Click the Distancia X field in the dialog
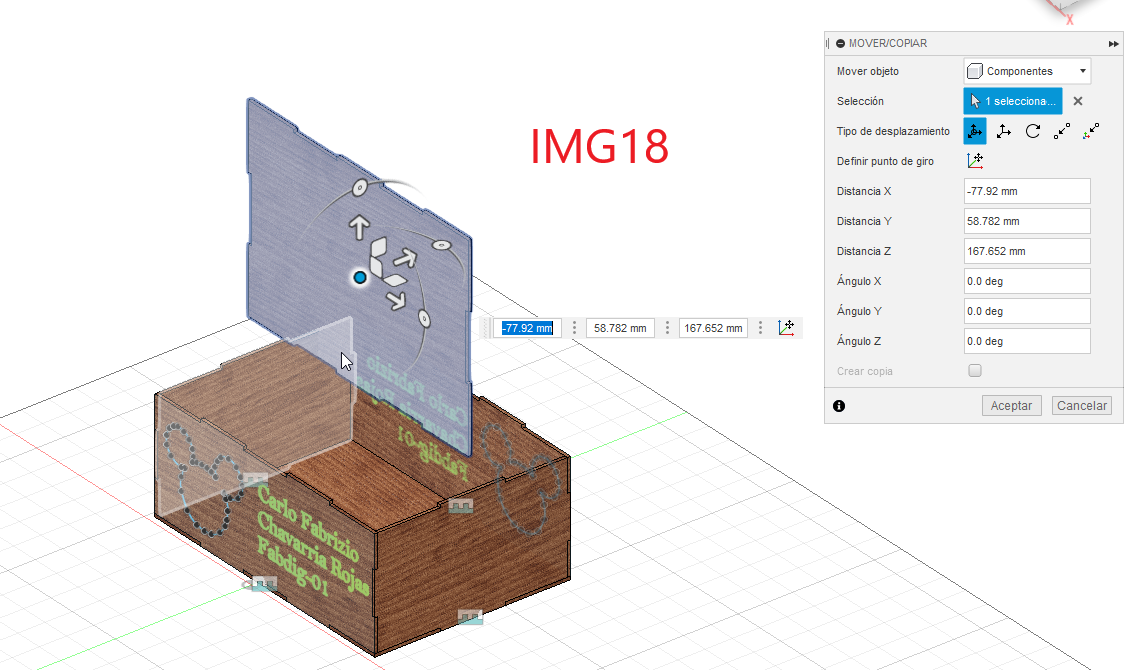Viewport: 1128px width, 670px height. tap(1027, 191)
